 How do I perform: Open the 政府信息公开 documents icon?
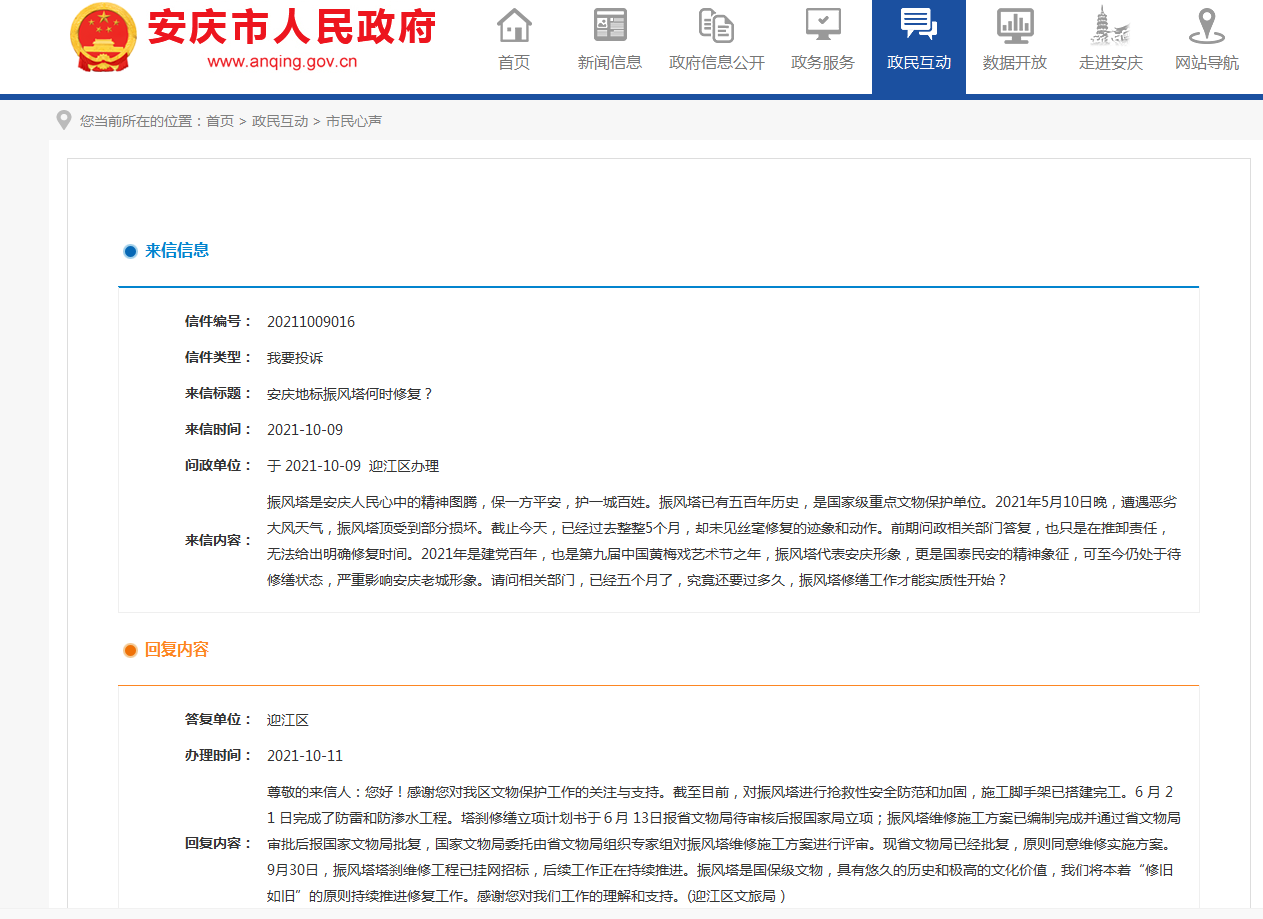point(716,25)
